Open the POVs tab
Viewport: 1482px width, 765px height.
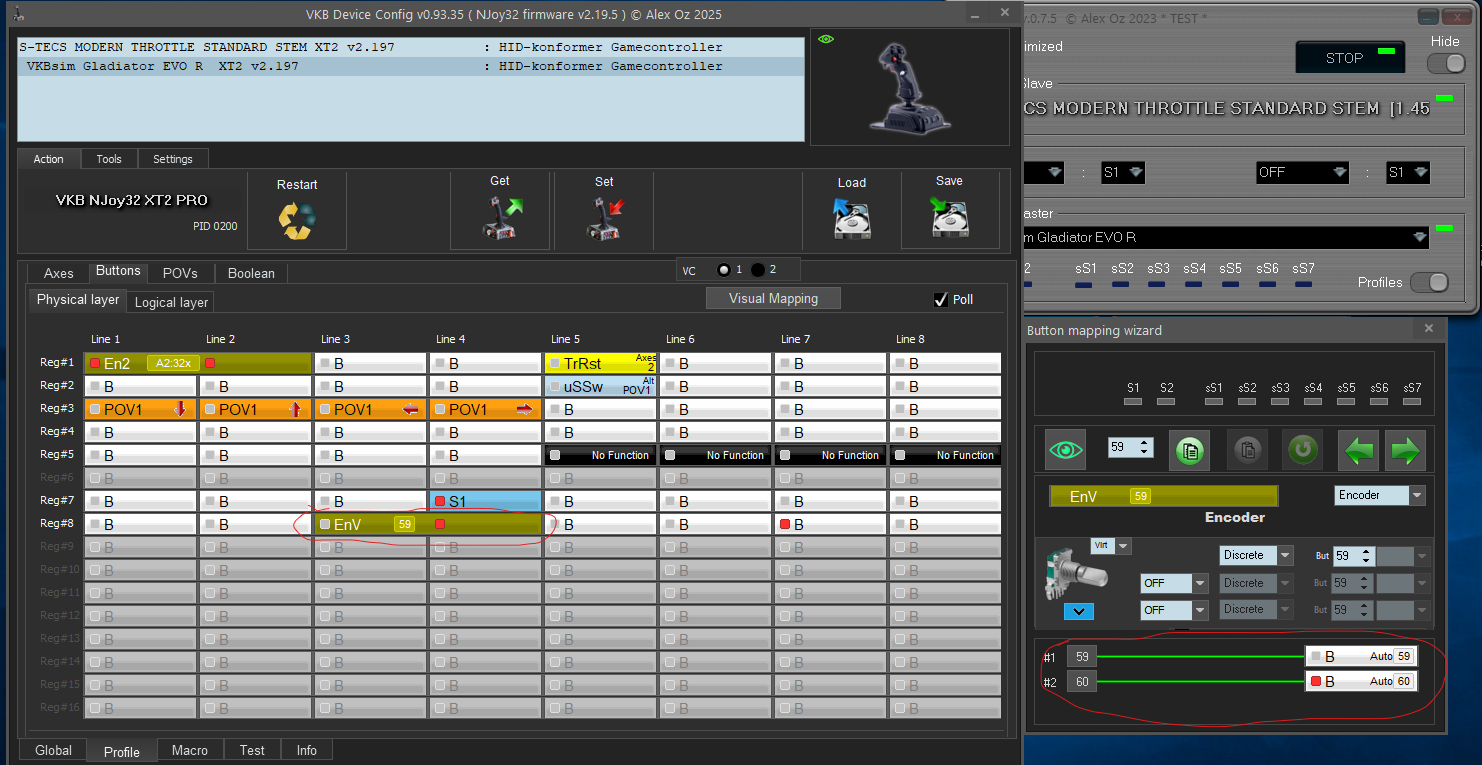pos(180,273)
